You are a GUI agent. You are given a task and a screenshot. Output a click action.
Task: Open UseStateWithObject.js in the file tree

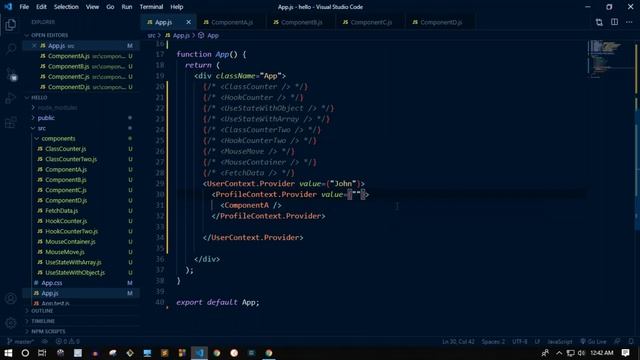[x=75, y=272]
